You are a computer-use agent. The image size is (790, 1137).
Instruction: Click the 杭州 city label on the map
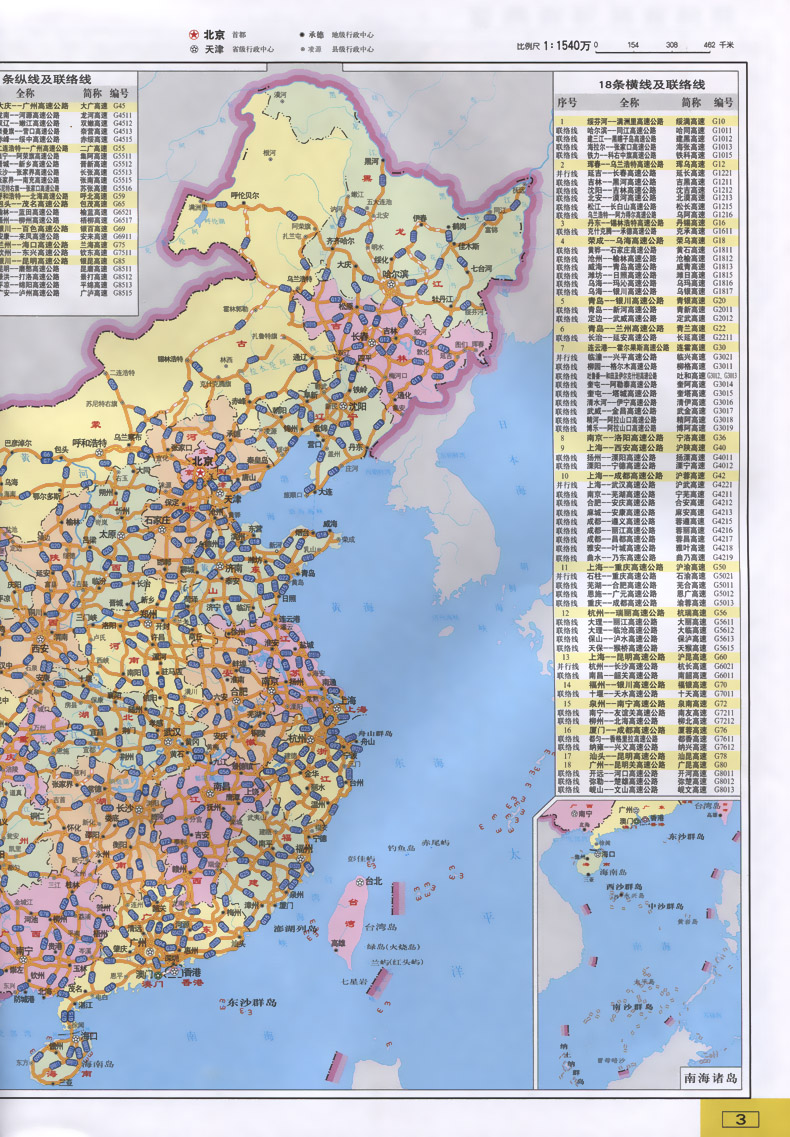pyautogui.click(x=297, y=738)
